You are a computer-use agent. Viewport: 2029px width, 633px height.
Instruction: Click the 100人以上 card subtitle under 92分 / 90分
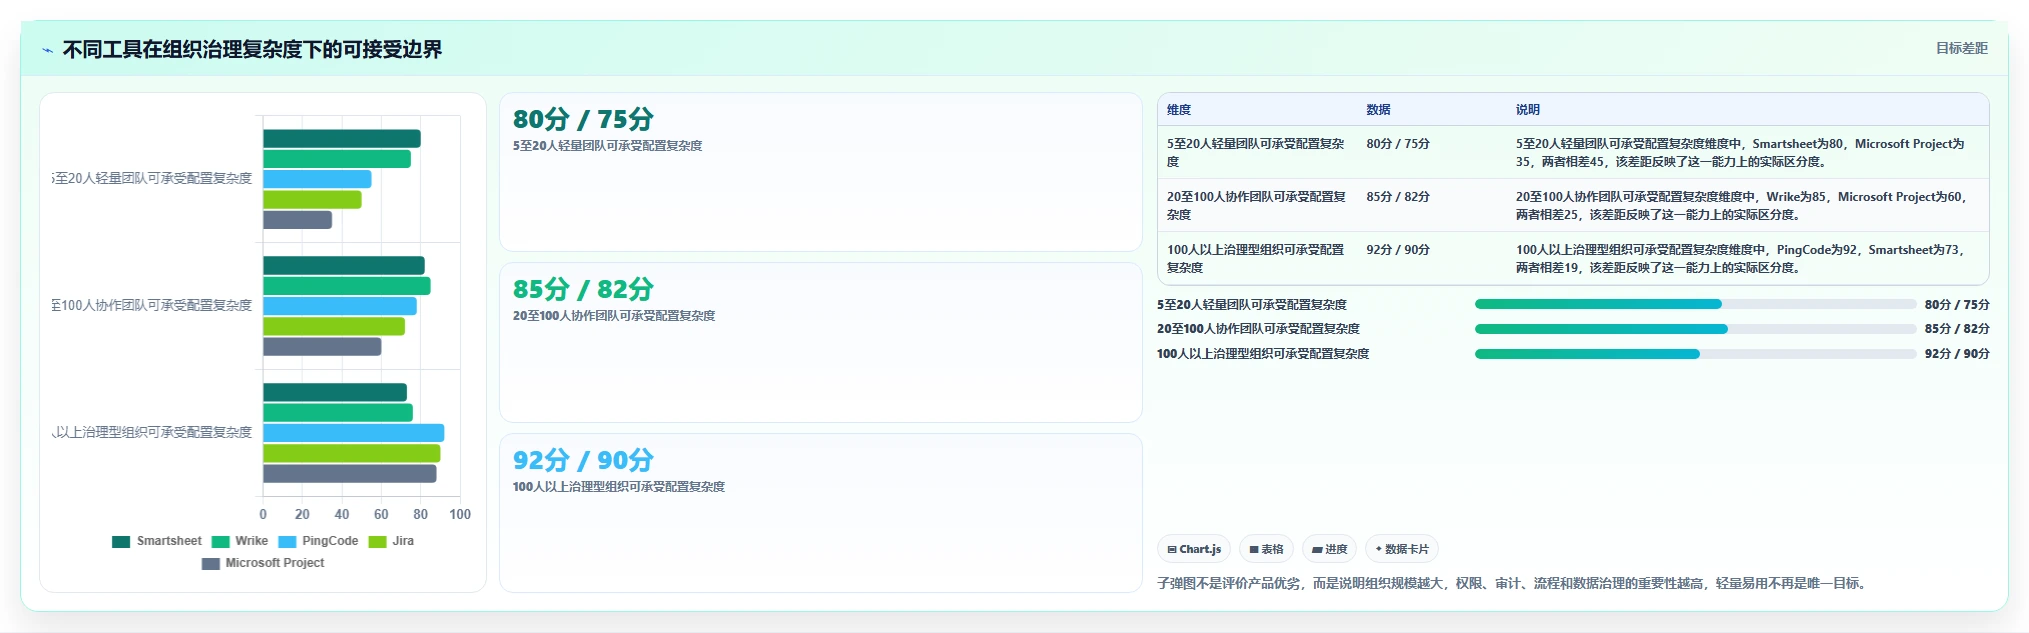click(x=619, y=487)
